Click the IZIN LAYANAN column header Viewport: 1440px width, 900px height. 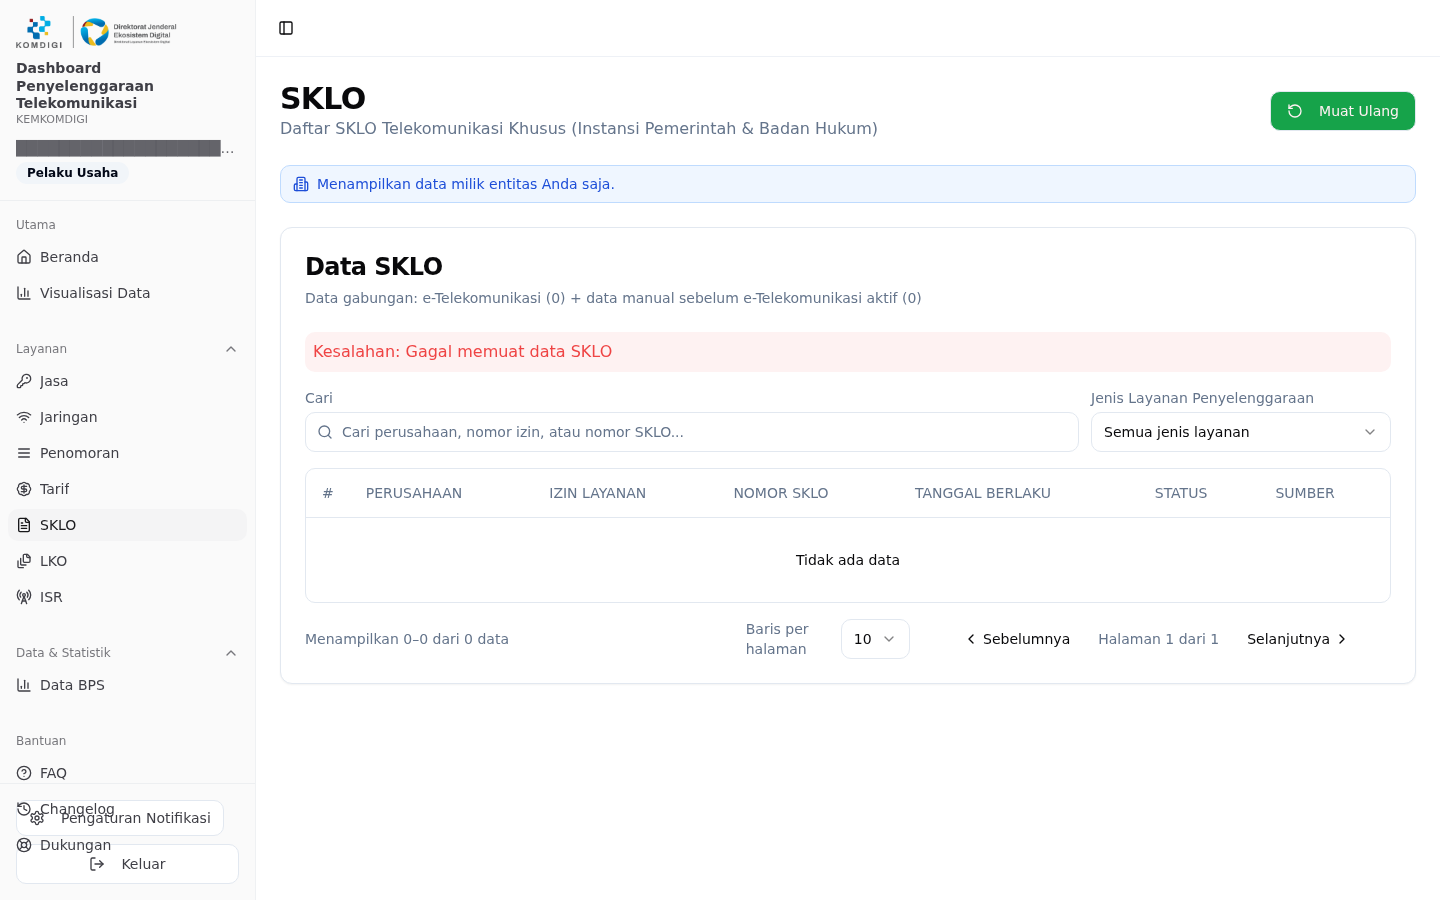597,493
